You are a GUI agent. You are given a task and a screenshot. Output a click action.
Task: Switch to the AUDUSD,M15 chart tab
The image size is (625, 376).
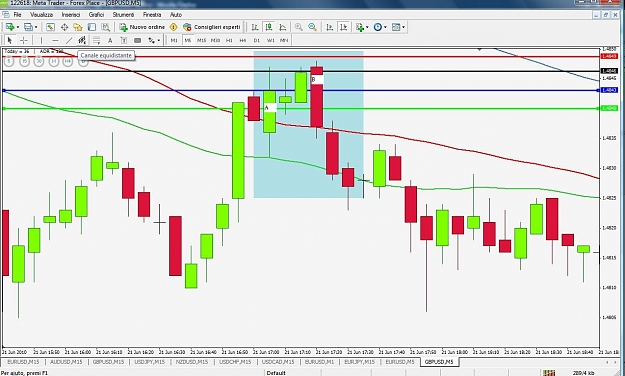tap(66, 362)
